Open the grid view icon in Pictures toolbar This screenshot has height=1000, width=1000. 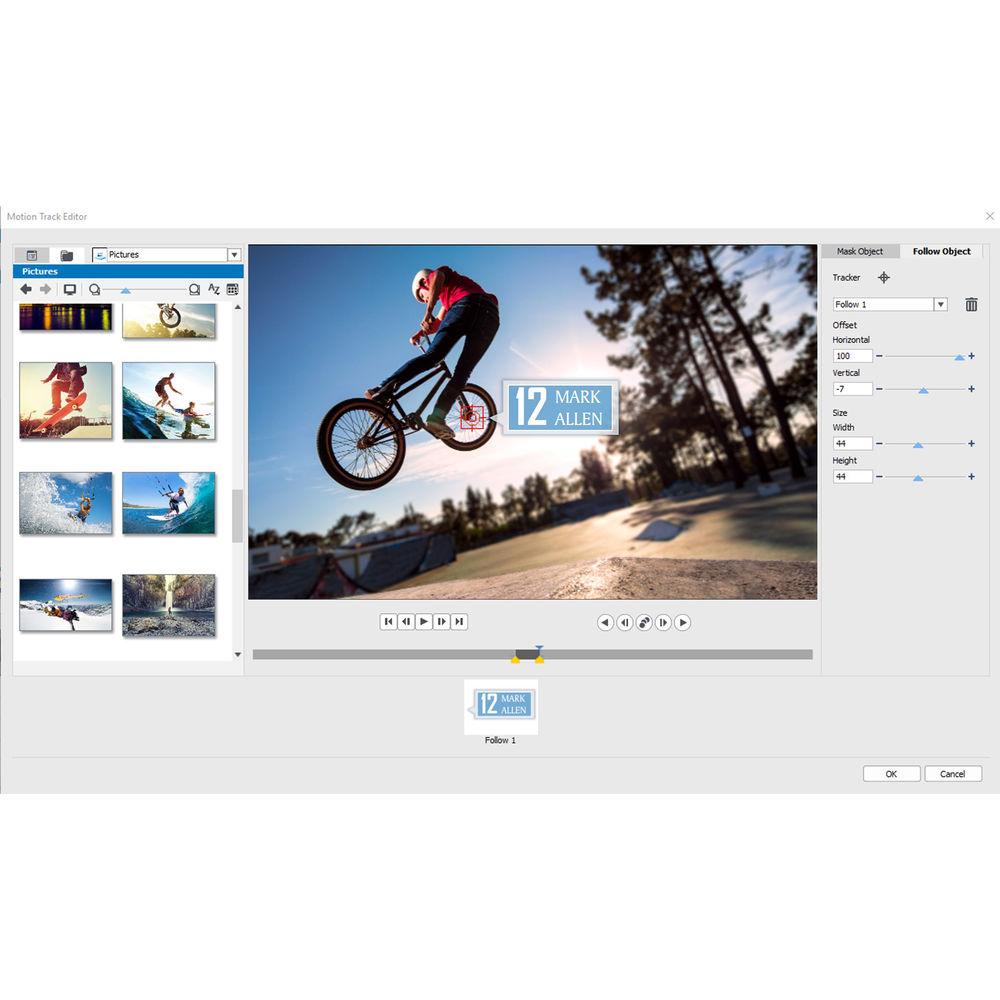[x=232, y=290]
